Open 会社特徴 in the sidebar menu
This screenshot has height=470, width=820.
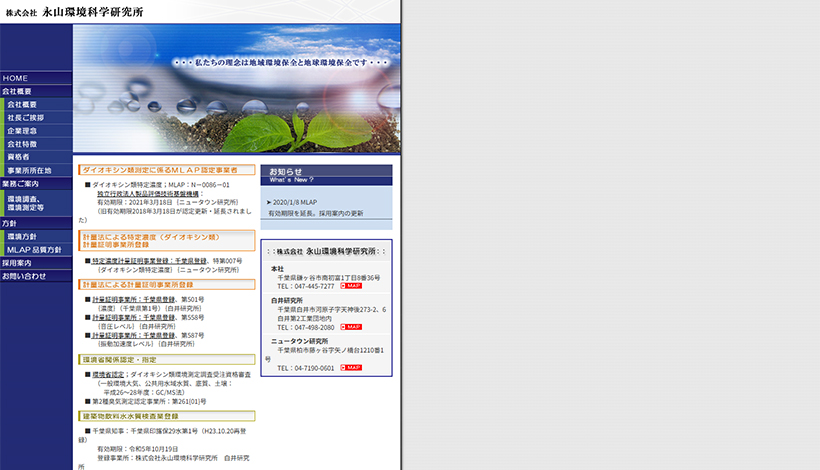click(38, 144)
